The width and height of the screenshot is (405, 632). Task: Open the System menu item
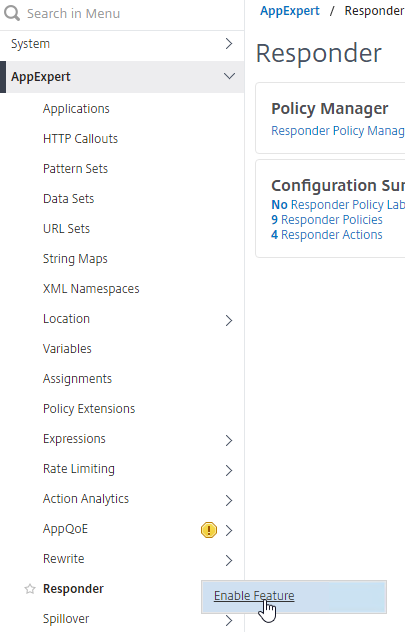[31, 44]
